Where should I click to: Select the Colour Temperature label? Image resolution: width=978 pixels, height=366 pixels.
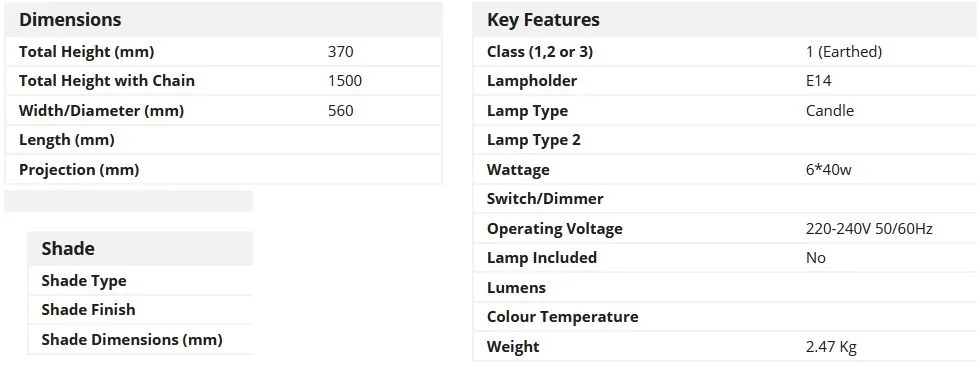563,317
